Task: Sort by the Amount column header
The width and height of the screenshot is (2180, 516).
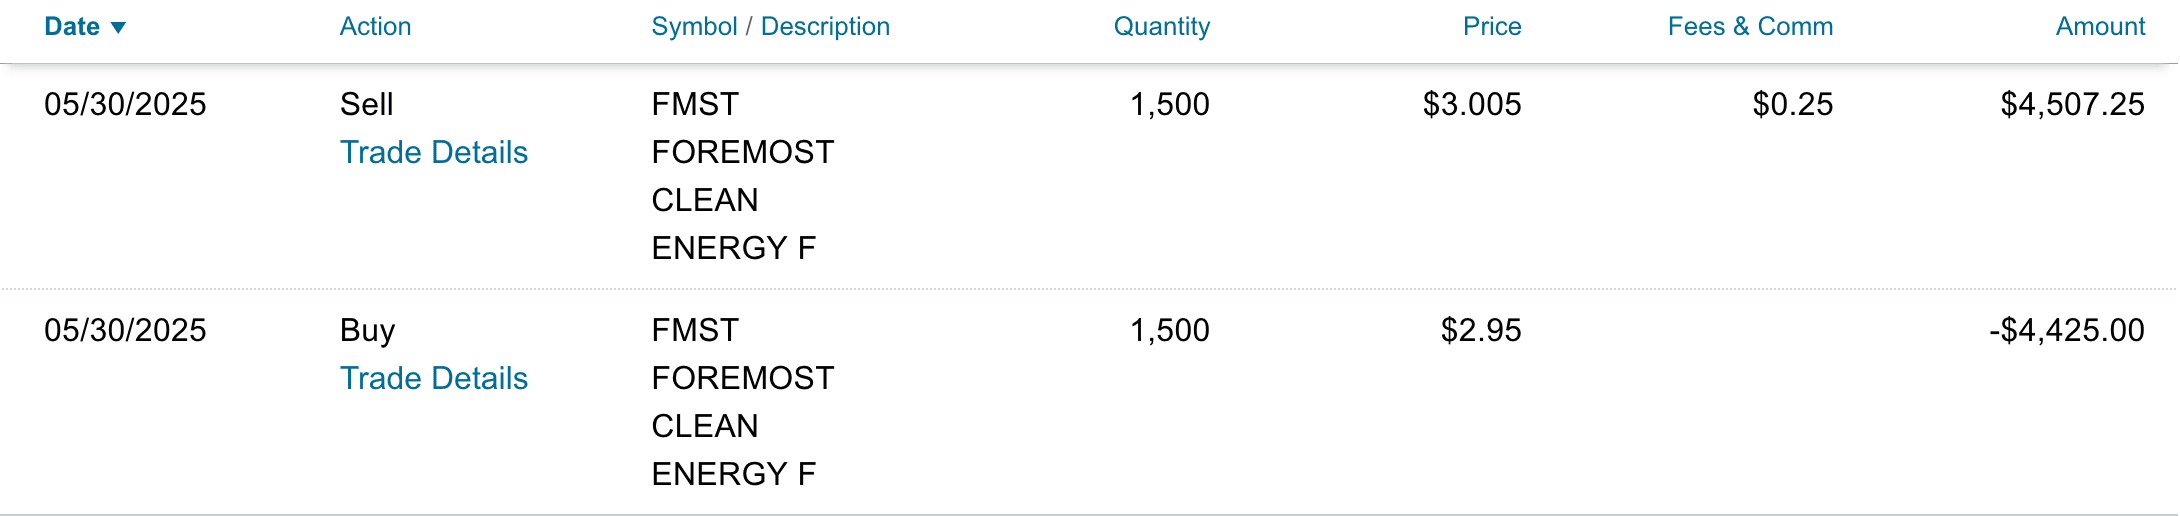Action: tap(2100, 27)
